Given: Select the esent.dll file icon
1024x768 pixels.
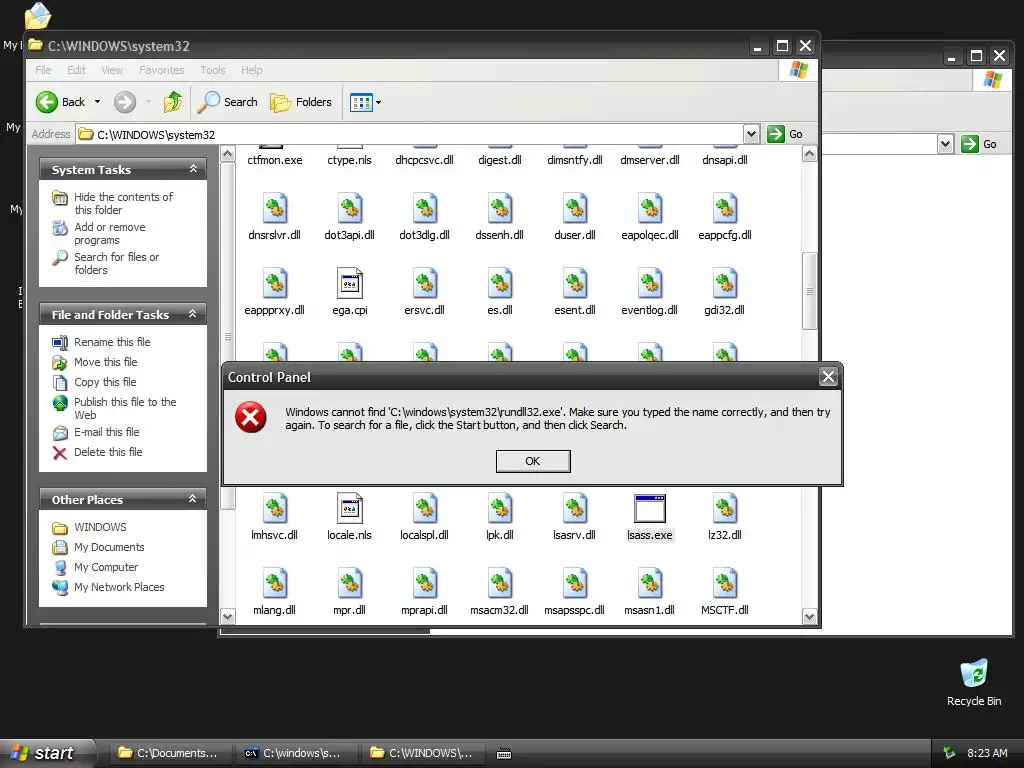Looking at the screenshot, I should 575,284.
